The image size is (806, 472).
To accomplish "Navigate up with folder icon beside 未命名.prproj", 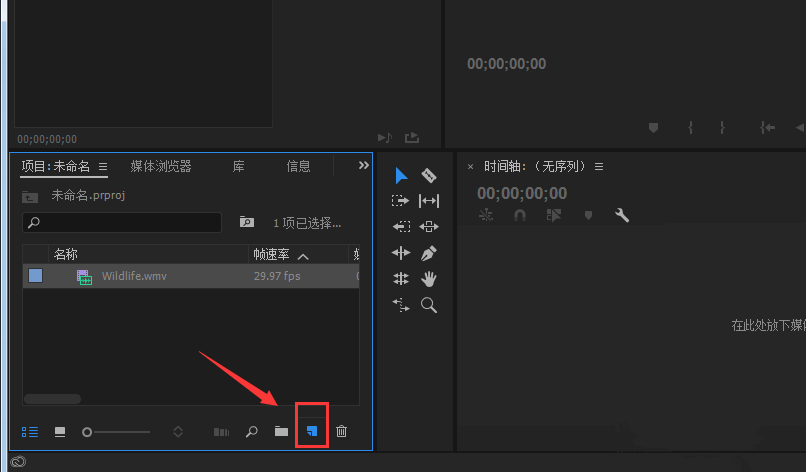I will tap(30, 197).
